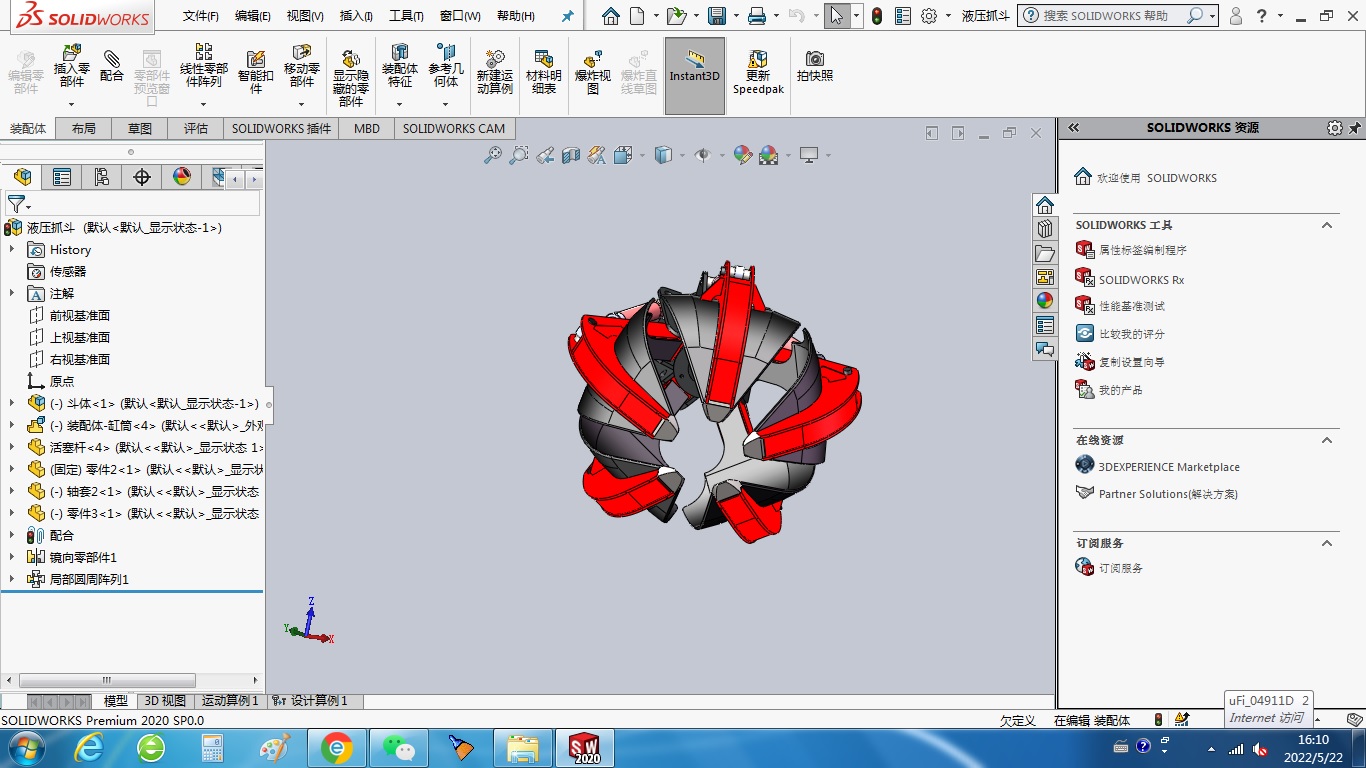Switch to the 运动算例 1 bottom tab
Image resolution: width=1366 pixels, height=768 pixels.
pyautogui.click(x=230, y=701)
